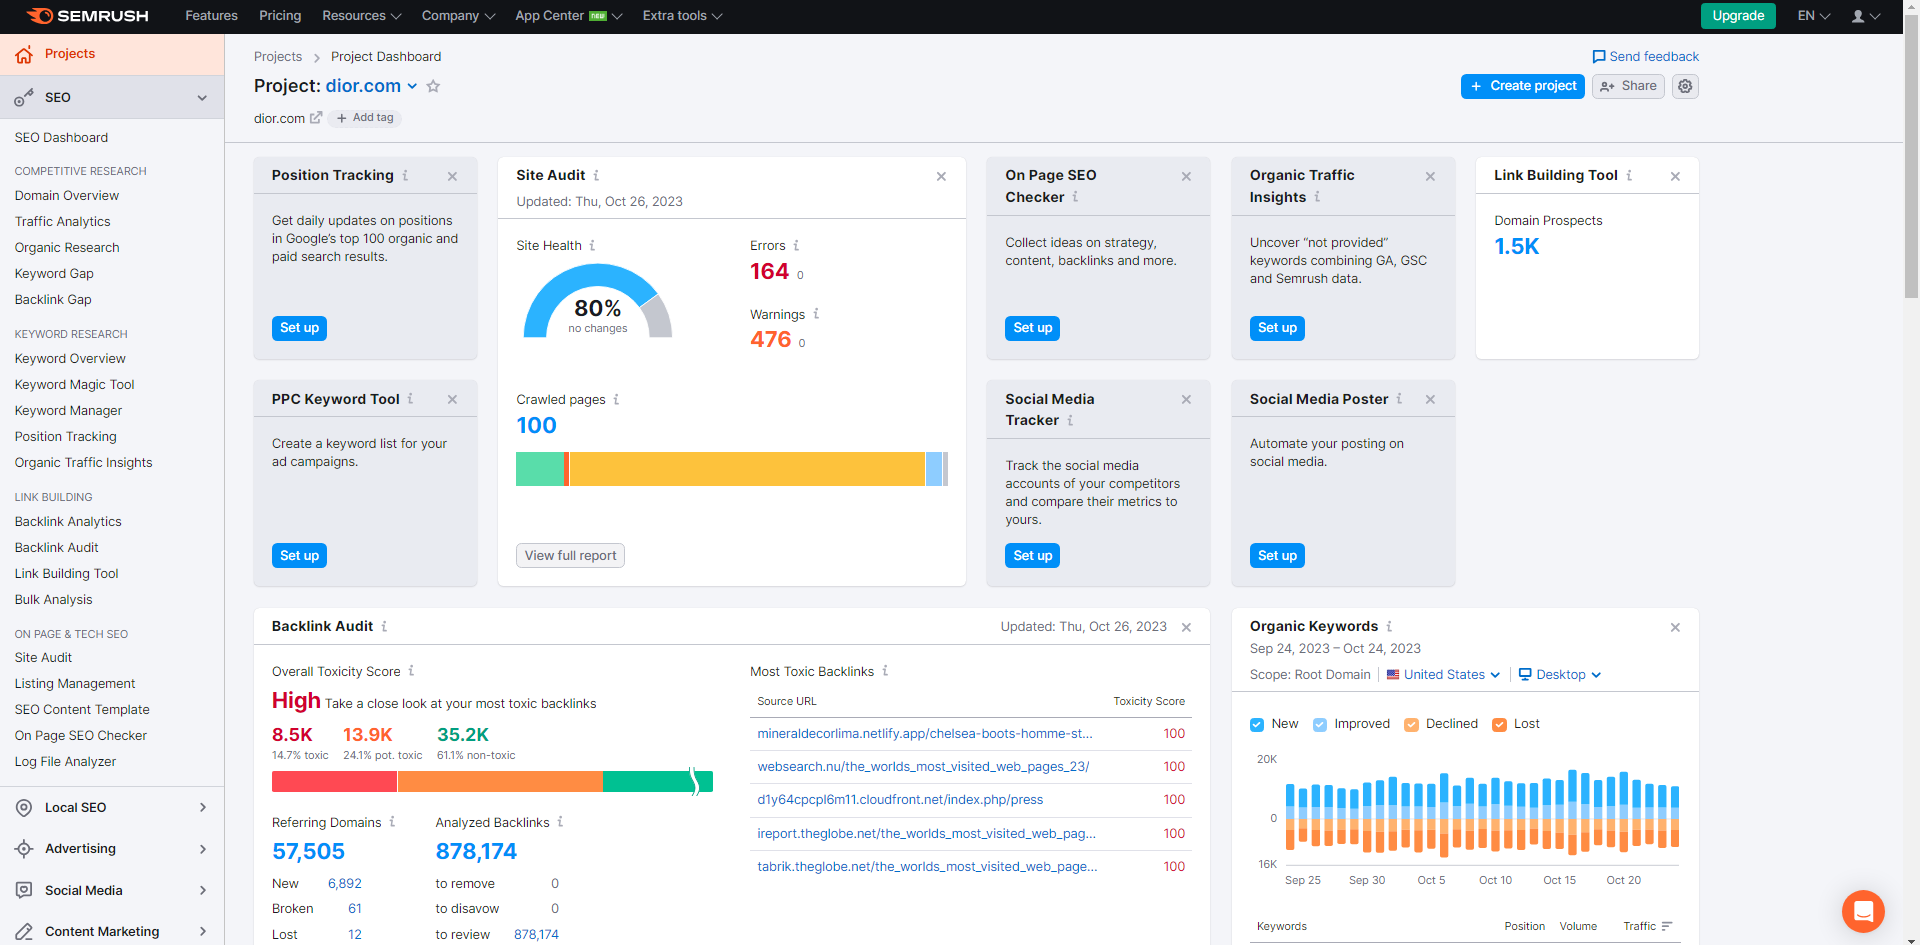Set up Position Tracking widget
The height and width of the screenshot is (945, 1920).
click(x=299, y=328)
